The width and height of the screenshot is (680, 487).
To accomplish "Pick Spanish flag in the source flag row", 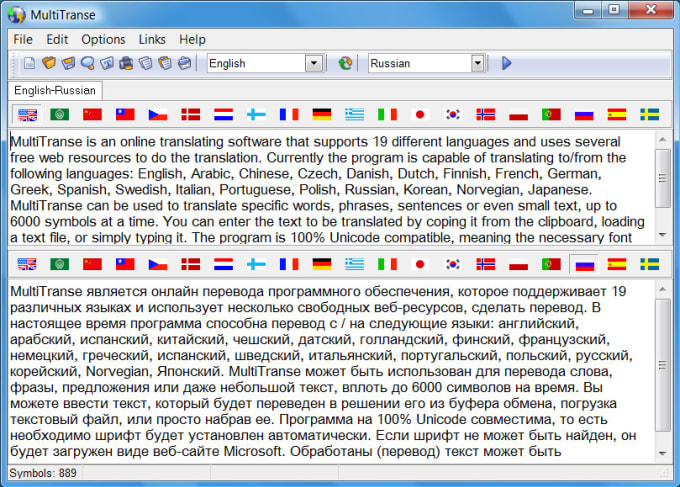I will point(617,114).
